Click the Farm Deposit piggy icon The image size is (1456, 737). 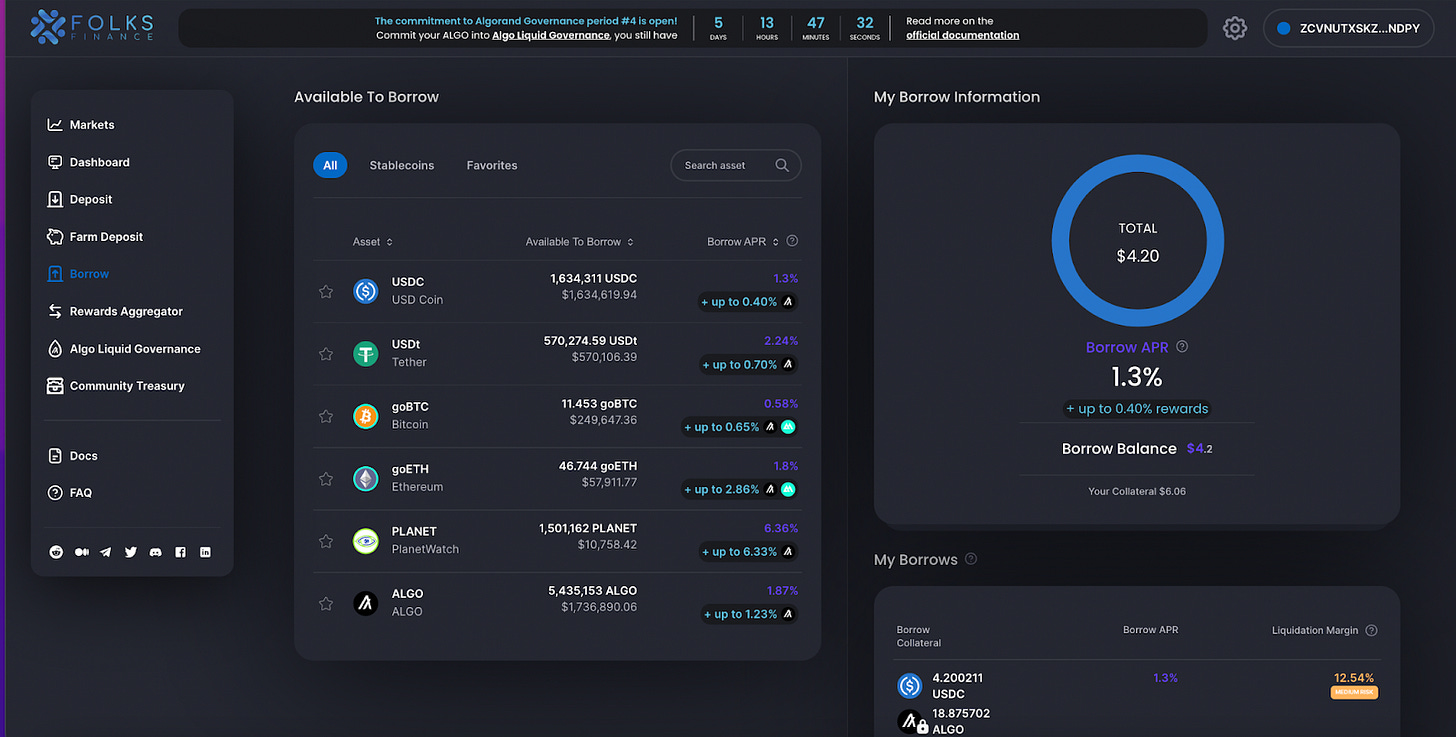55,236
